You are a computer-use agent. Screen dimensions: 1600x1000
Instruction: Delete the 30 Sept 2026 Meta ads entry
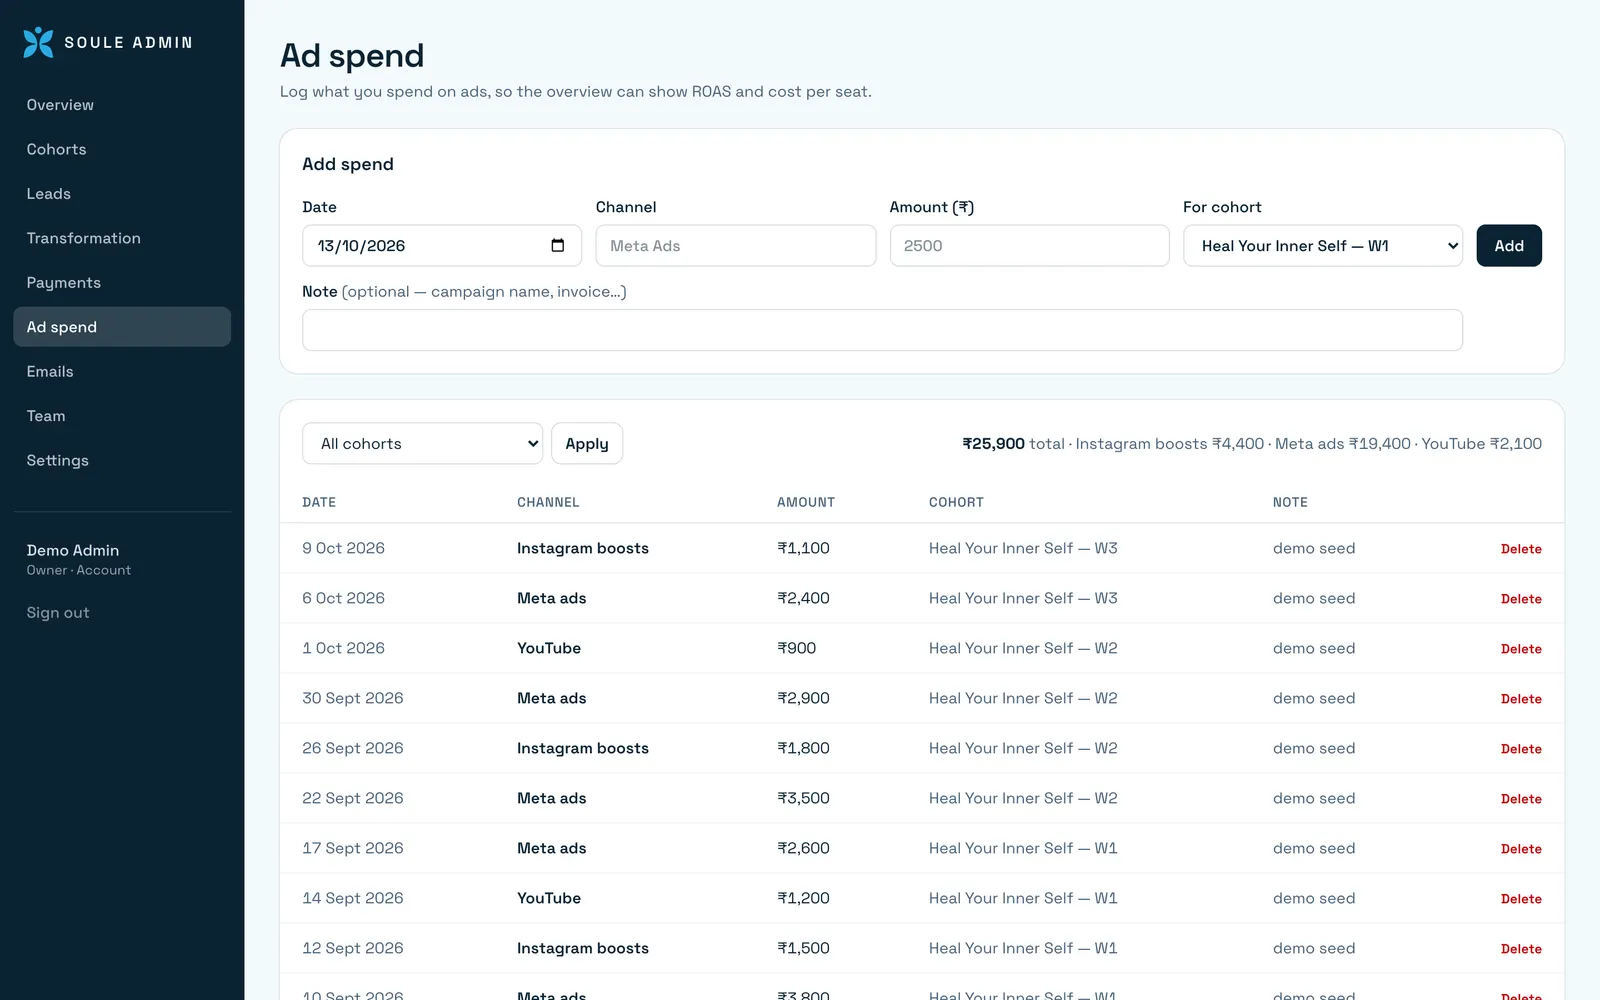(1521, 699)
